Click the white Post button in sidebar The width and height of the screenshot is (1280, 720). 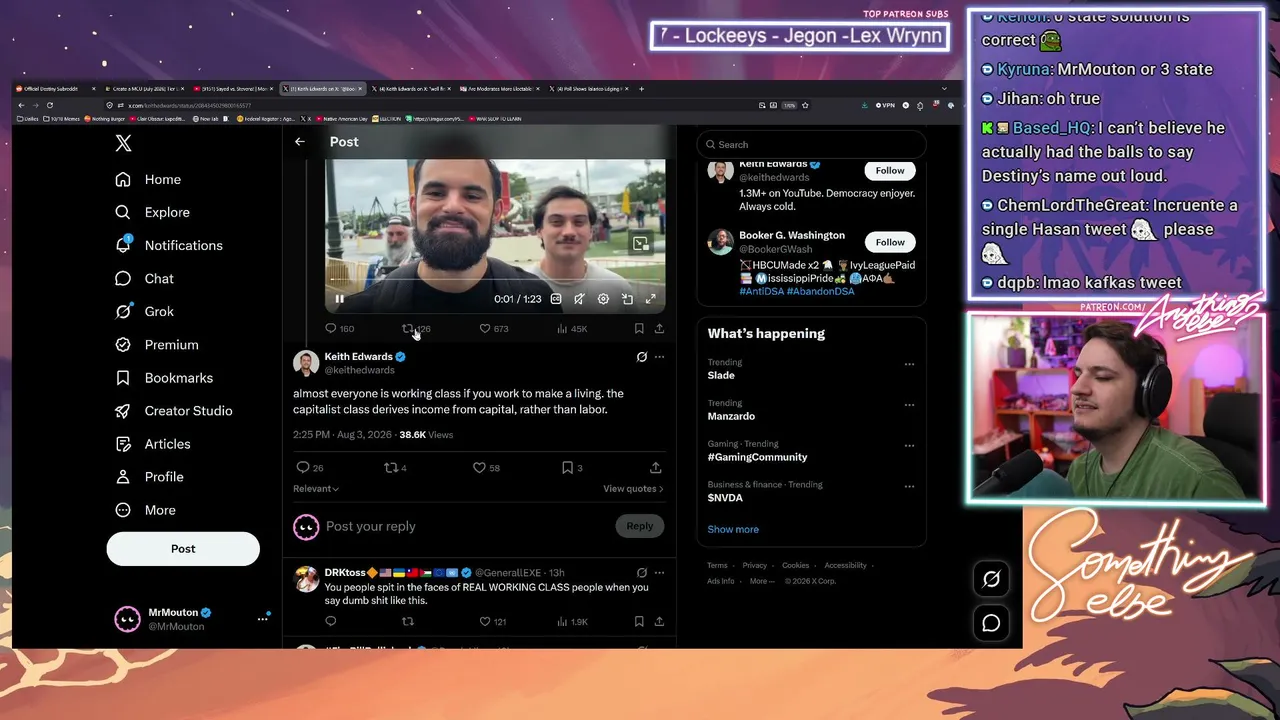click(183, 548)
